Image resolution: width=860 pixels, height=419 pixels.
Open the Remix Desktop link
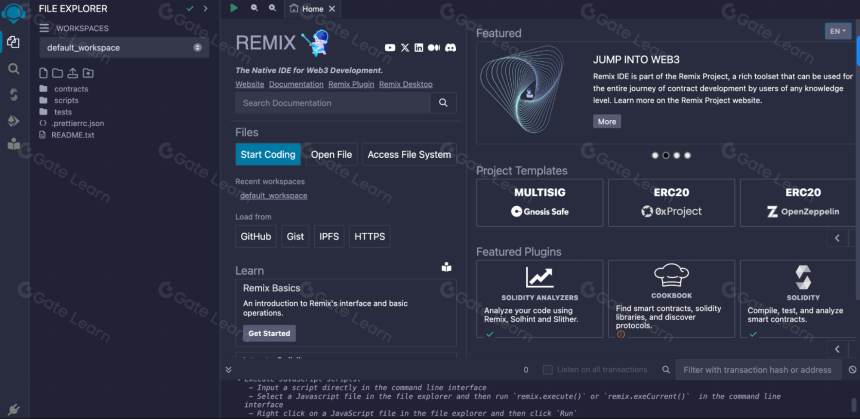click(x=406, y=84)
